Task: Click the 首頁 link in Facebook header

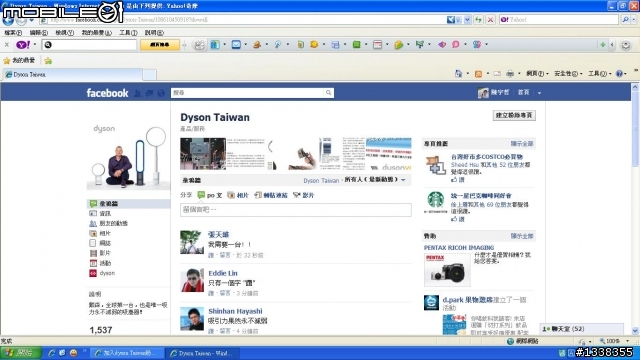Action: [523, 93]
